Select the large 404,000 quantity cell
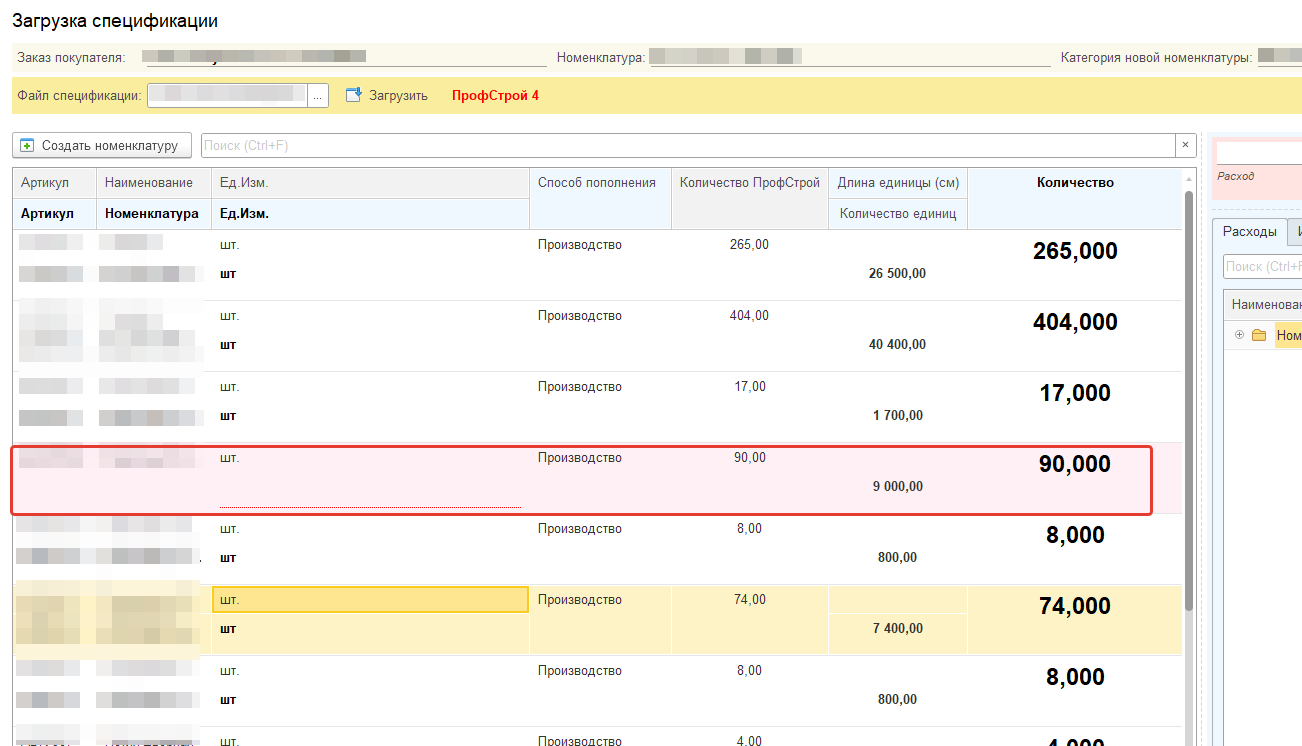1302x746 pixels. [x=1075, y=323]
